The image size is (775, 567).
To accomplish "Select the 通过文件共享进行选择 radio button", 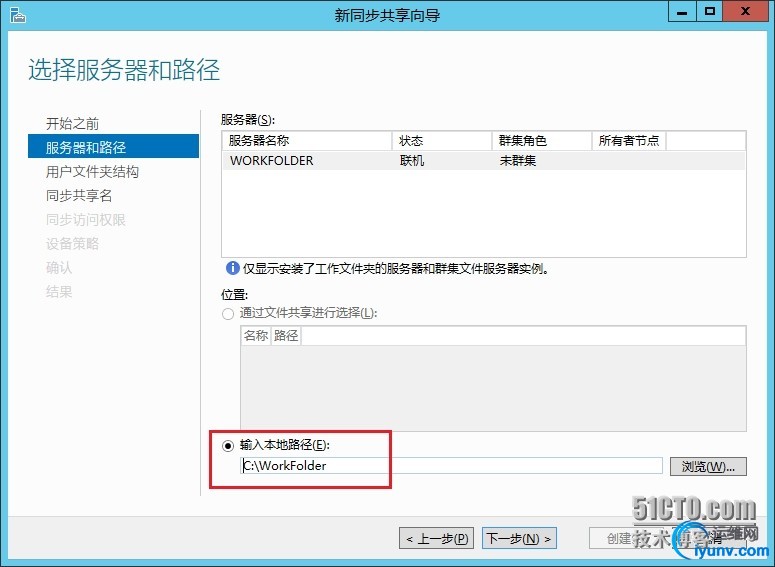I will (x=228, y=314).
